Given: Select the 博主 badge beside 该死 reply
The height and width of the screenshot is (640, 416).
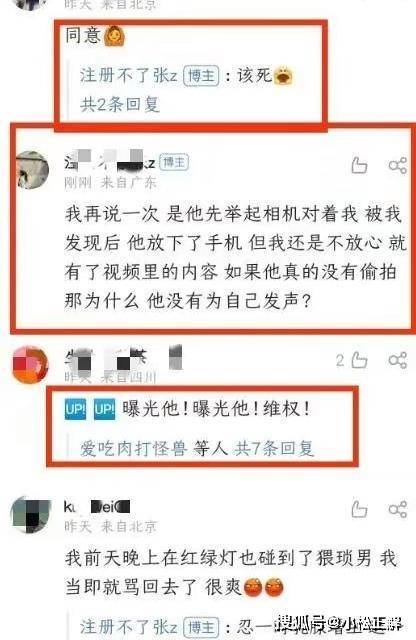Looking at the screenshot, I should (201, 76).
